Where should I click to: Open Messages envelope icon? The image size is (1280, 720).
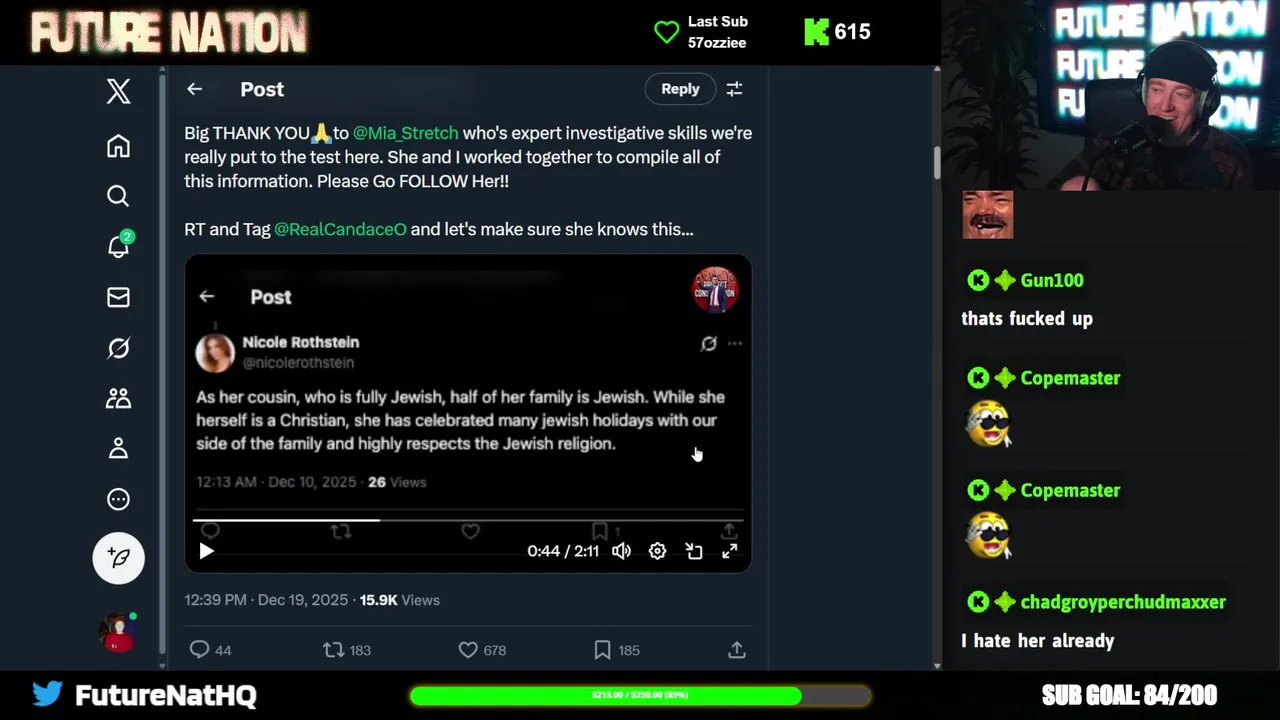click(118, 297)
